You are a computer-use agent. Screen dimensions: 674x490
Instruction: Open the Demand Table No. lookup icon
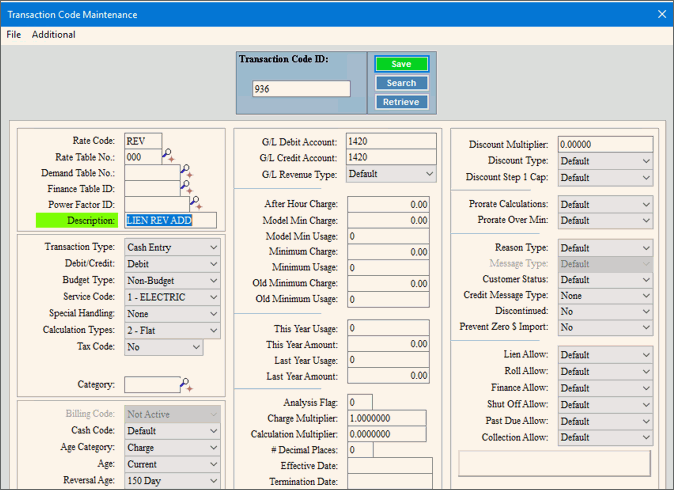tap(187, 171)
